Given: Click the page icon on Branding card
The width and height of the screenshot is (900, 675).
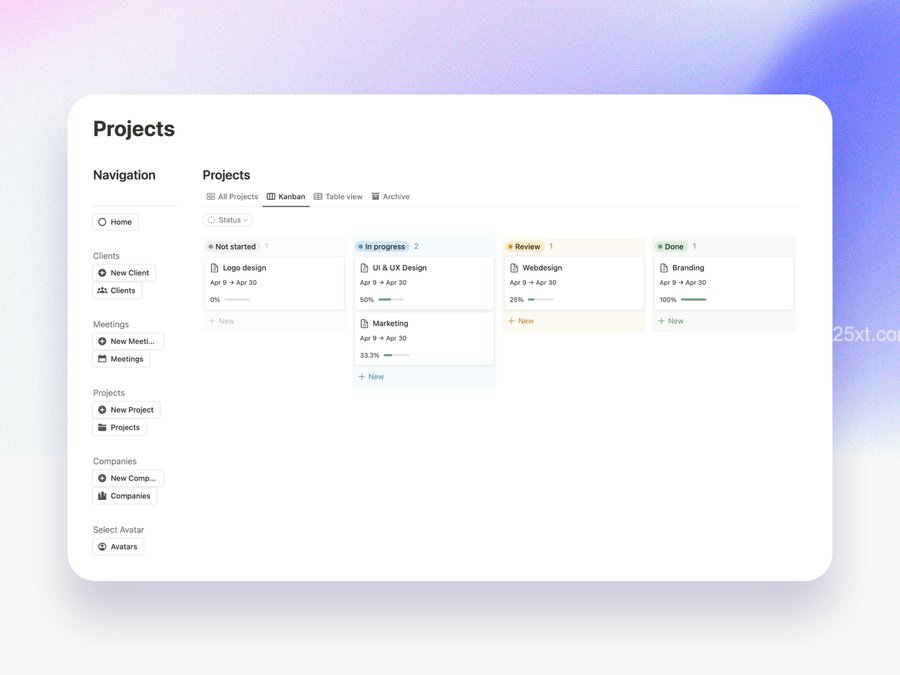Looking at the screenshot, I should pyautogui.click(x=664, y=268).
